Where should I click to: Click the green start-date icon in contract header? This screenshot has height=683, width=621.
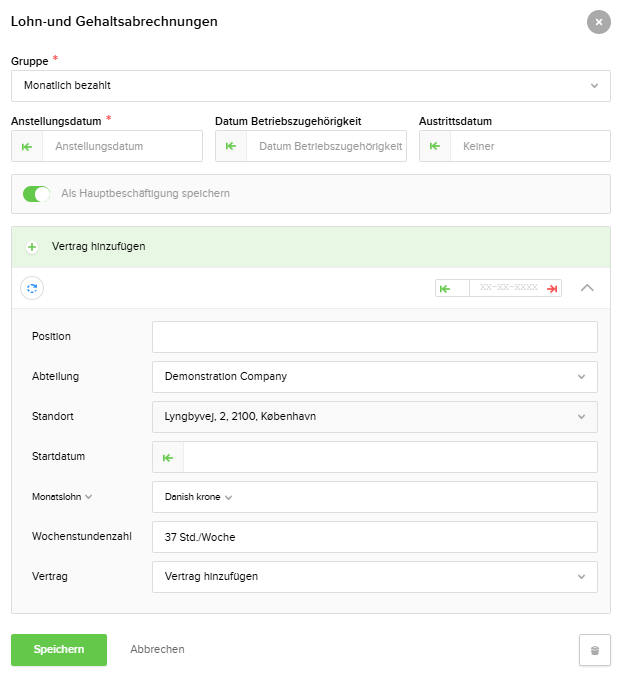click(445, 288)
